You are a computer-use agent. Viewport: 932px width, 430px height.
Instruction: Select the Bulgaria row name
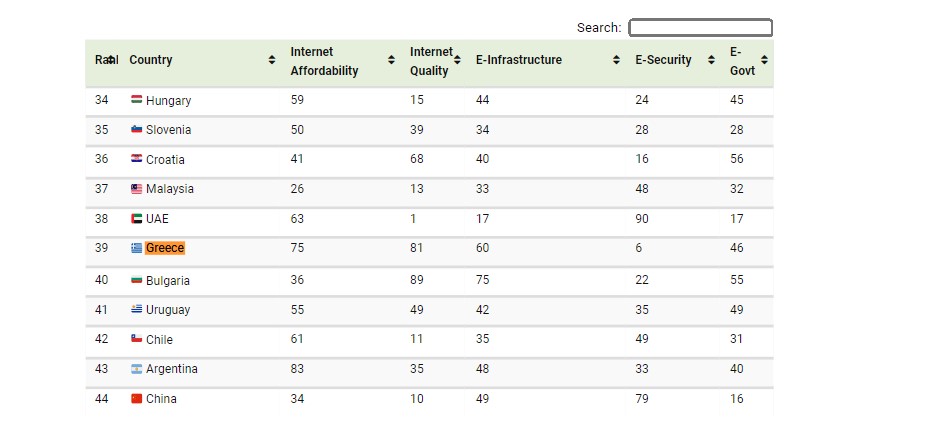pos(168,280)
